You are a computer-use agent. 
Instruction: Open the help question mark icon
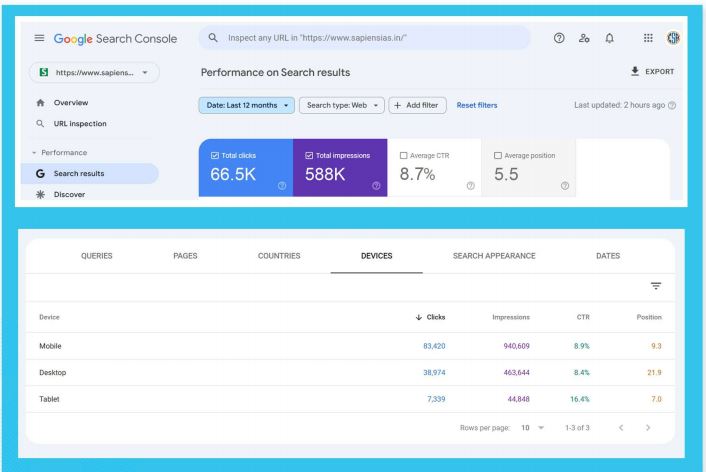559,38
